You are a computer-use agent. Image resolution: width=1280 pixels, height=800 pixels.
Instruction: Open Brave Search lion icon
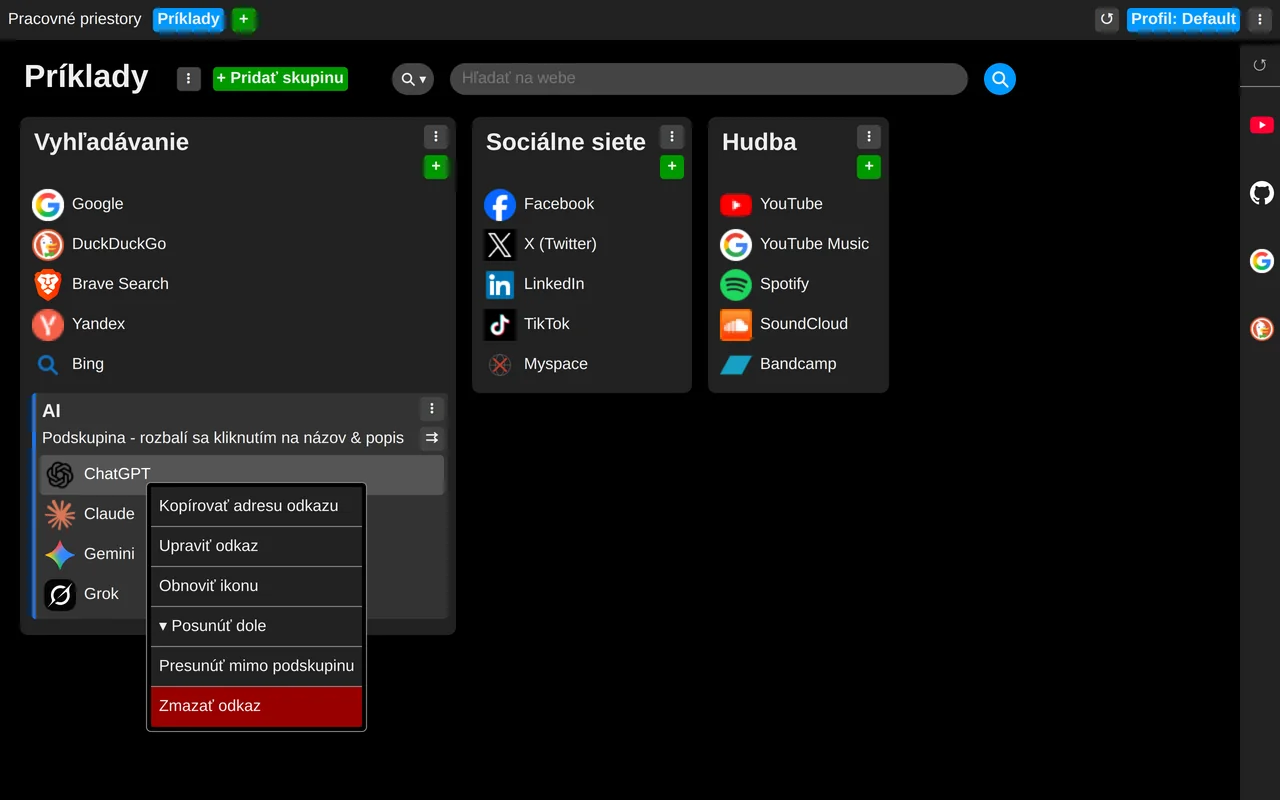pyautogui.click(x=48, y=284)
